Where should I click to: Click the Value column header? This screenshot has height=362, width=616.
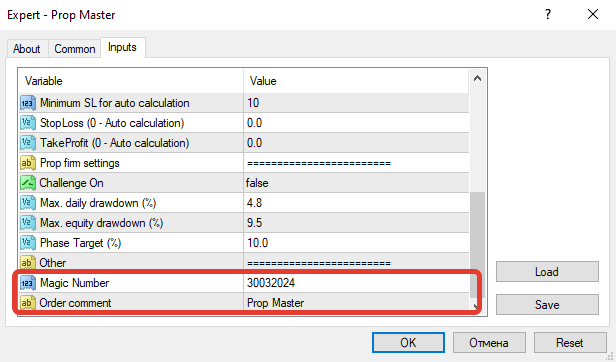coord(356,81)
